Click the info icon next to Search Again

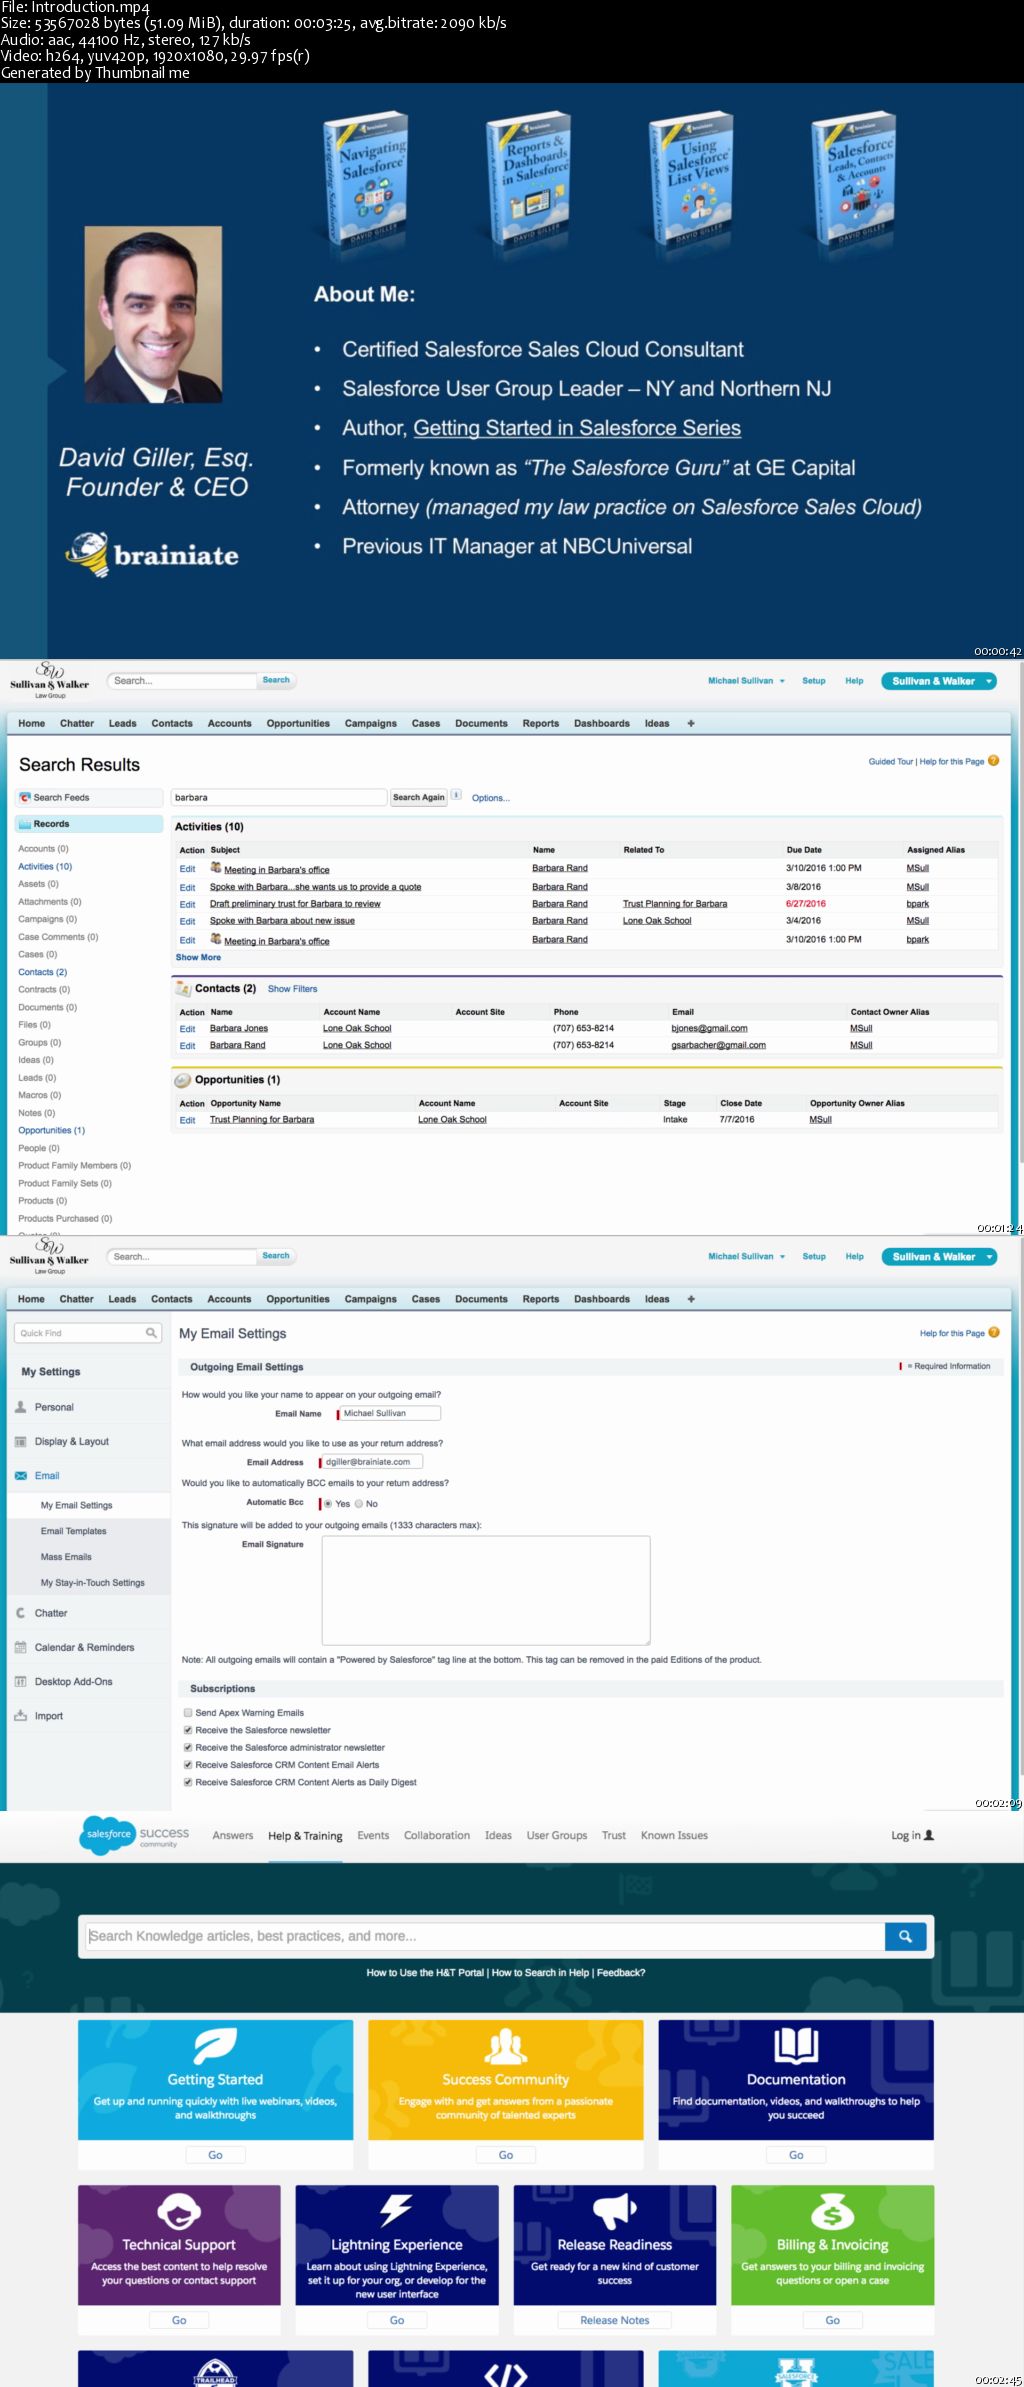(x=456, y=796)
